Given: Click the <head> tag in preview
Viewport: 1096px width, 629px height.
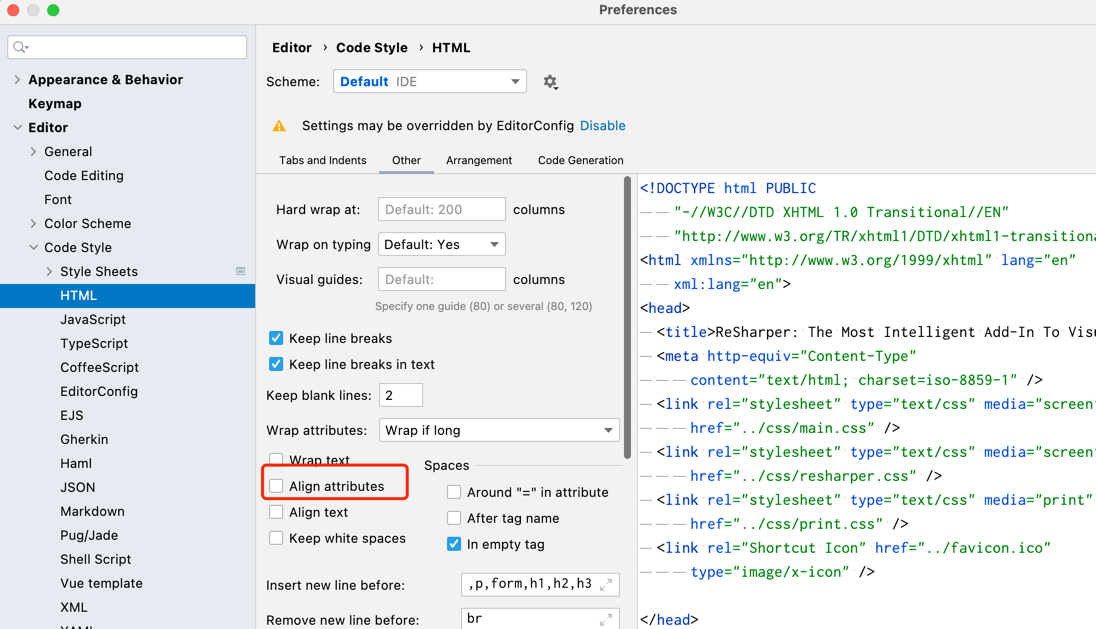Looking at the screenshot, I should click(x=665, y=308).
